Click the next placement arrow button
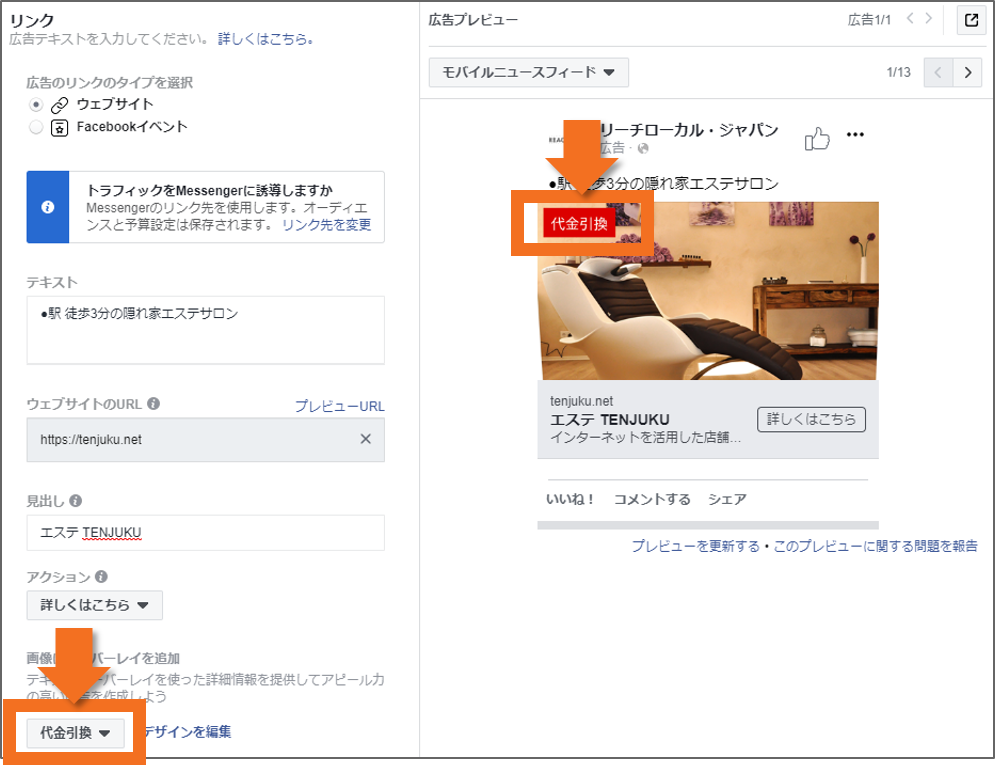The height and width of the screenshot is (765, 995). [967, 72]
